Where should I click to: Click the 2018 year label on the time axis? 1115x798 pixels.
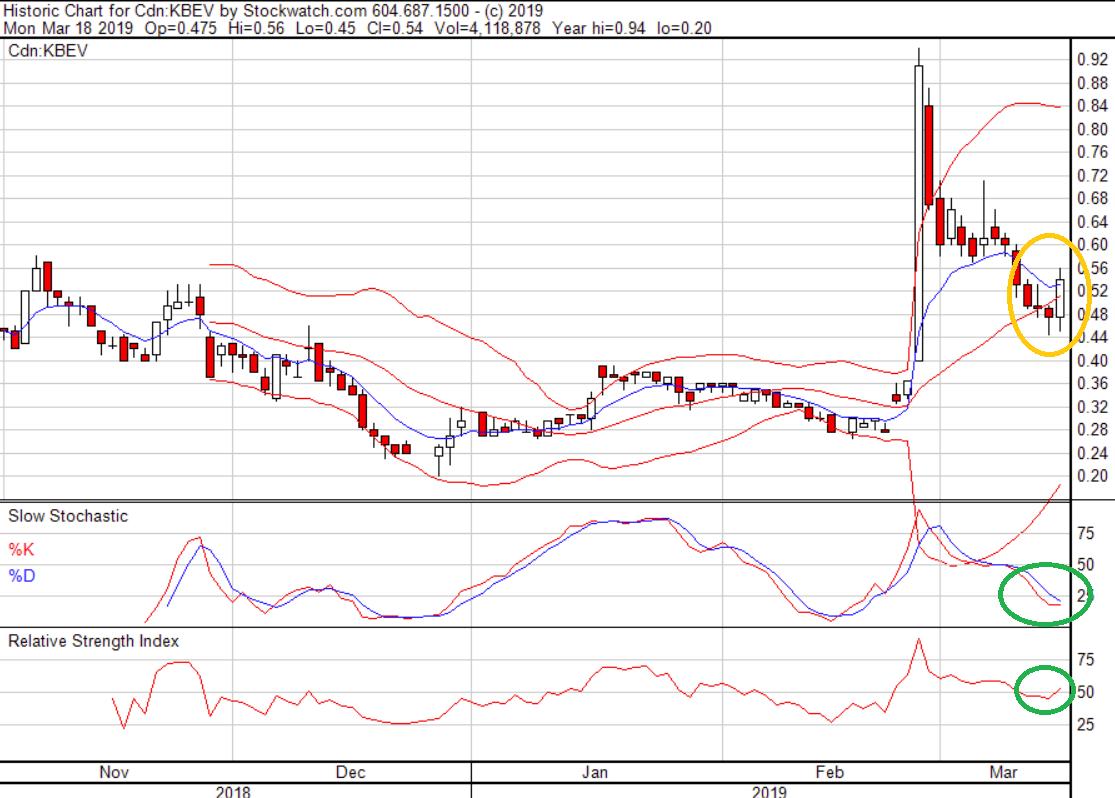tap(233, 791)
